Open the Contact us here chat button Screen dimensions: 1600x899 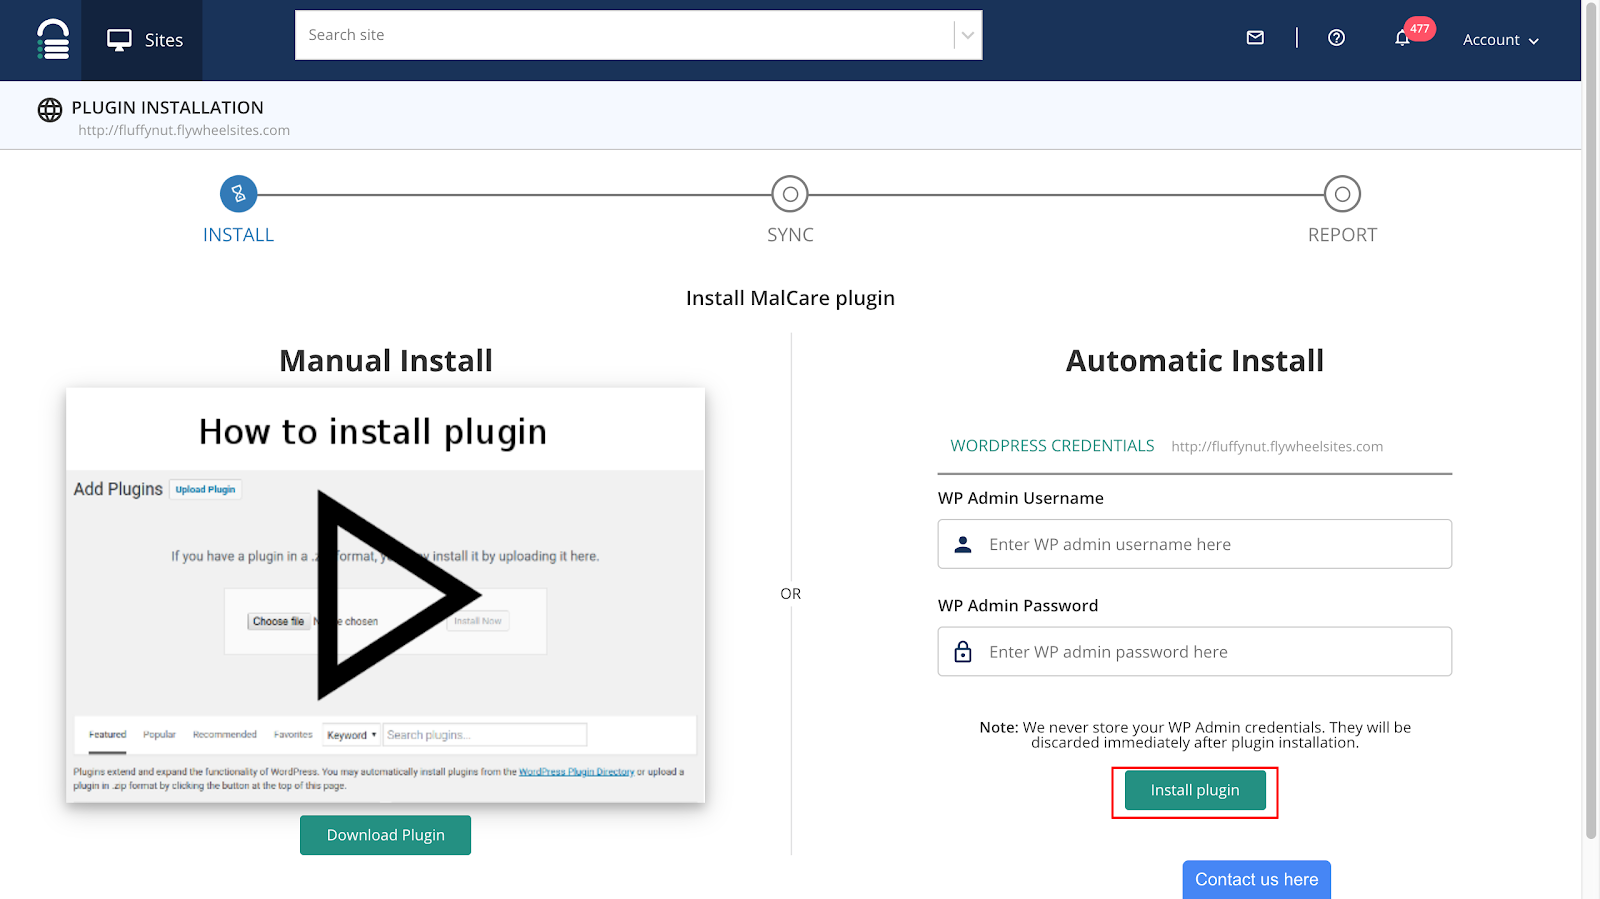click(x=1256, y=880)
